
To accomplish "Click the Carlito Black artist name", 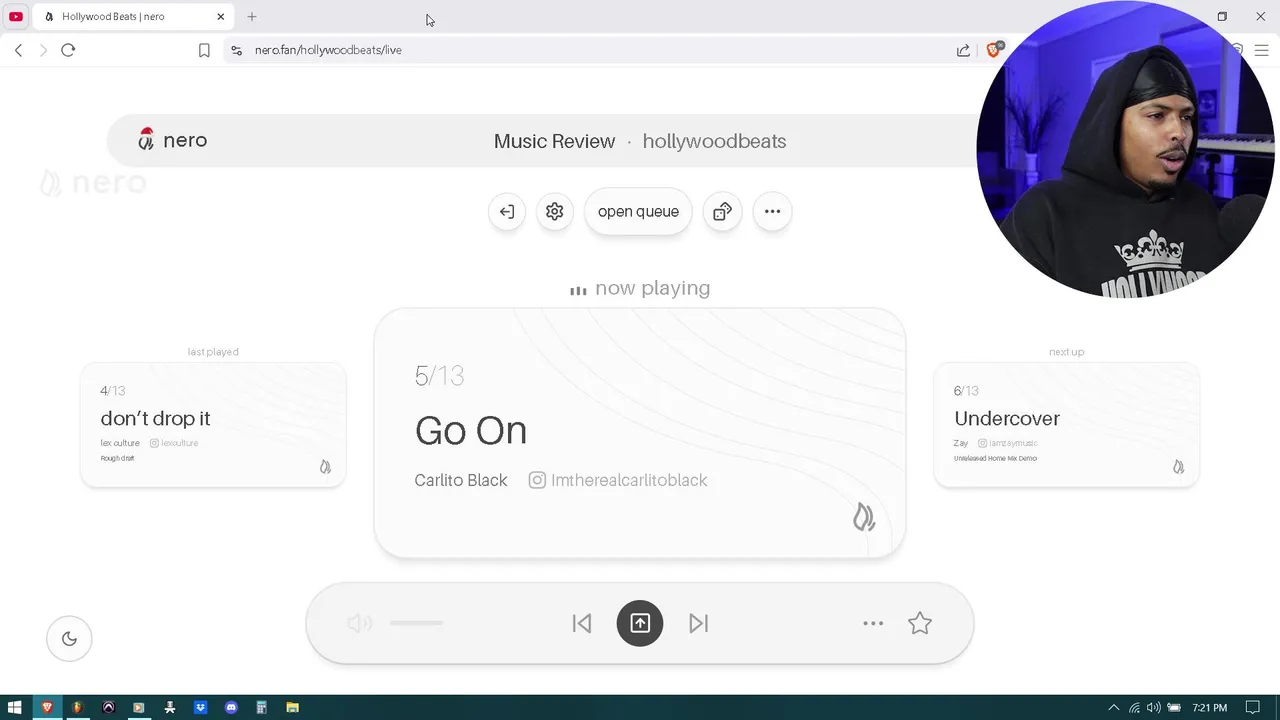I will point(461,481).
